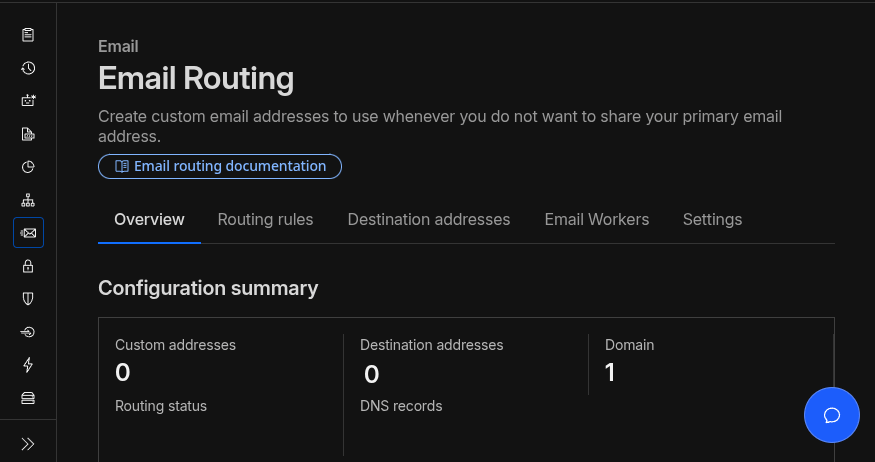Expand the sidebar with double chevron
The image size is (875, 462).
[28, 443]
